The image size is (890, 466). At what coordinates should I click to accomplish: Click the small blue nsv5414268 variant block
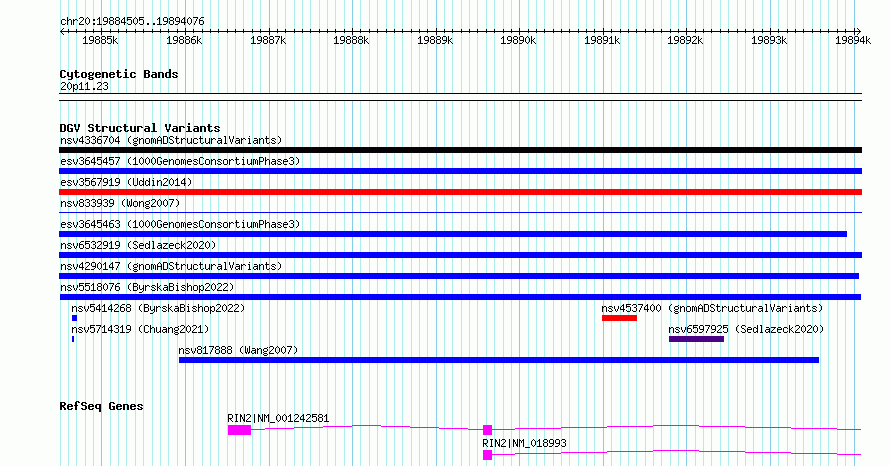(x=74, y=318)
